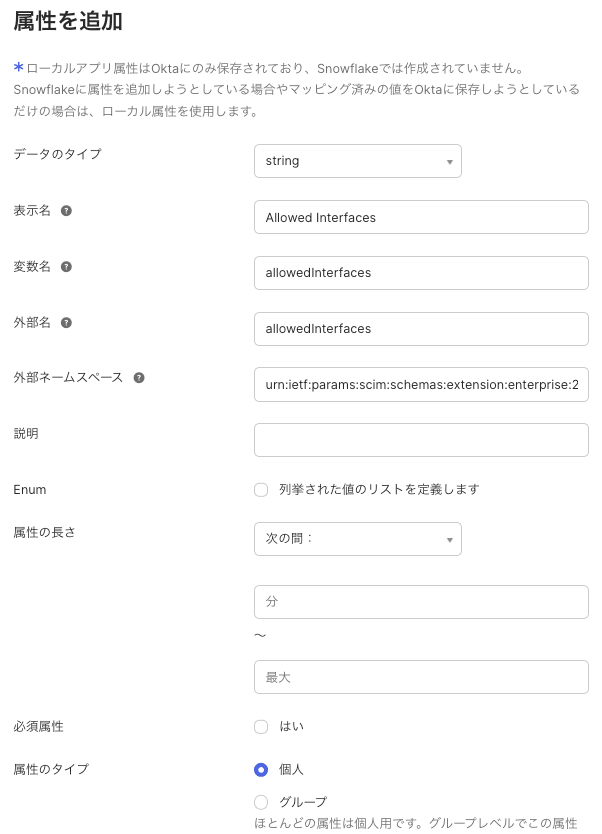Click help icon beside 外部ネームスペース
This screenshot has width=602, height=834.
click(x=139, y=378)
